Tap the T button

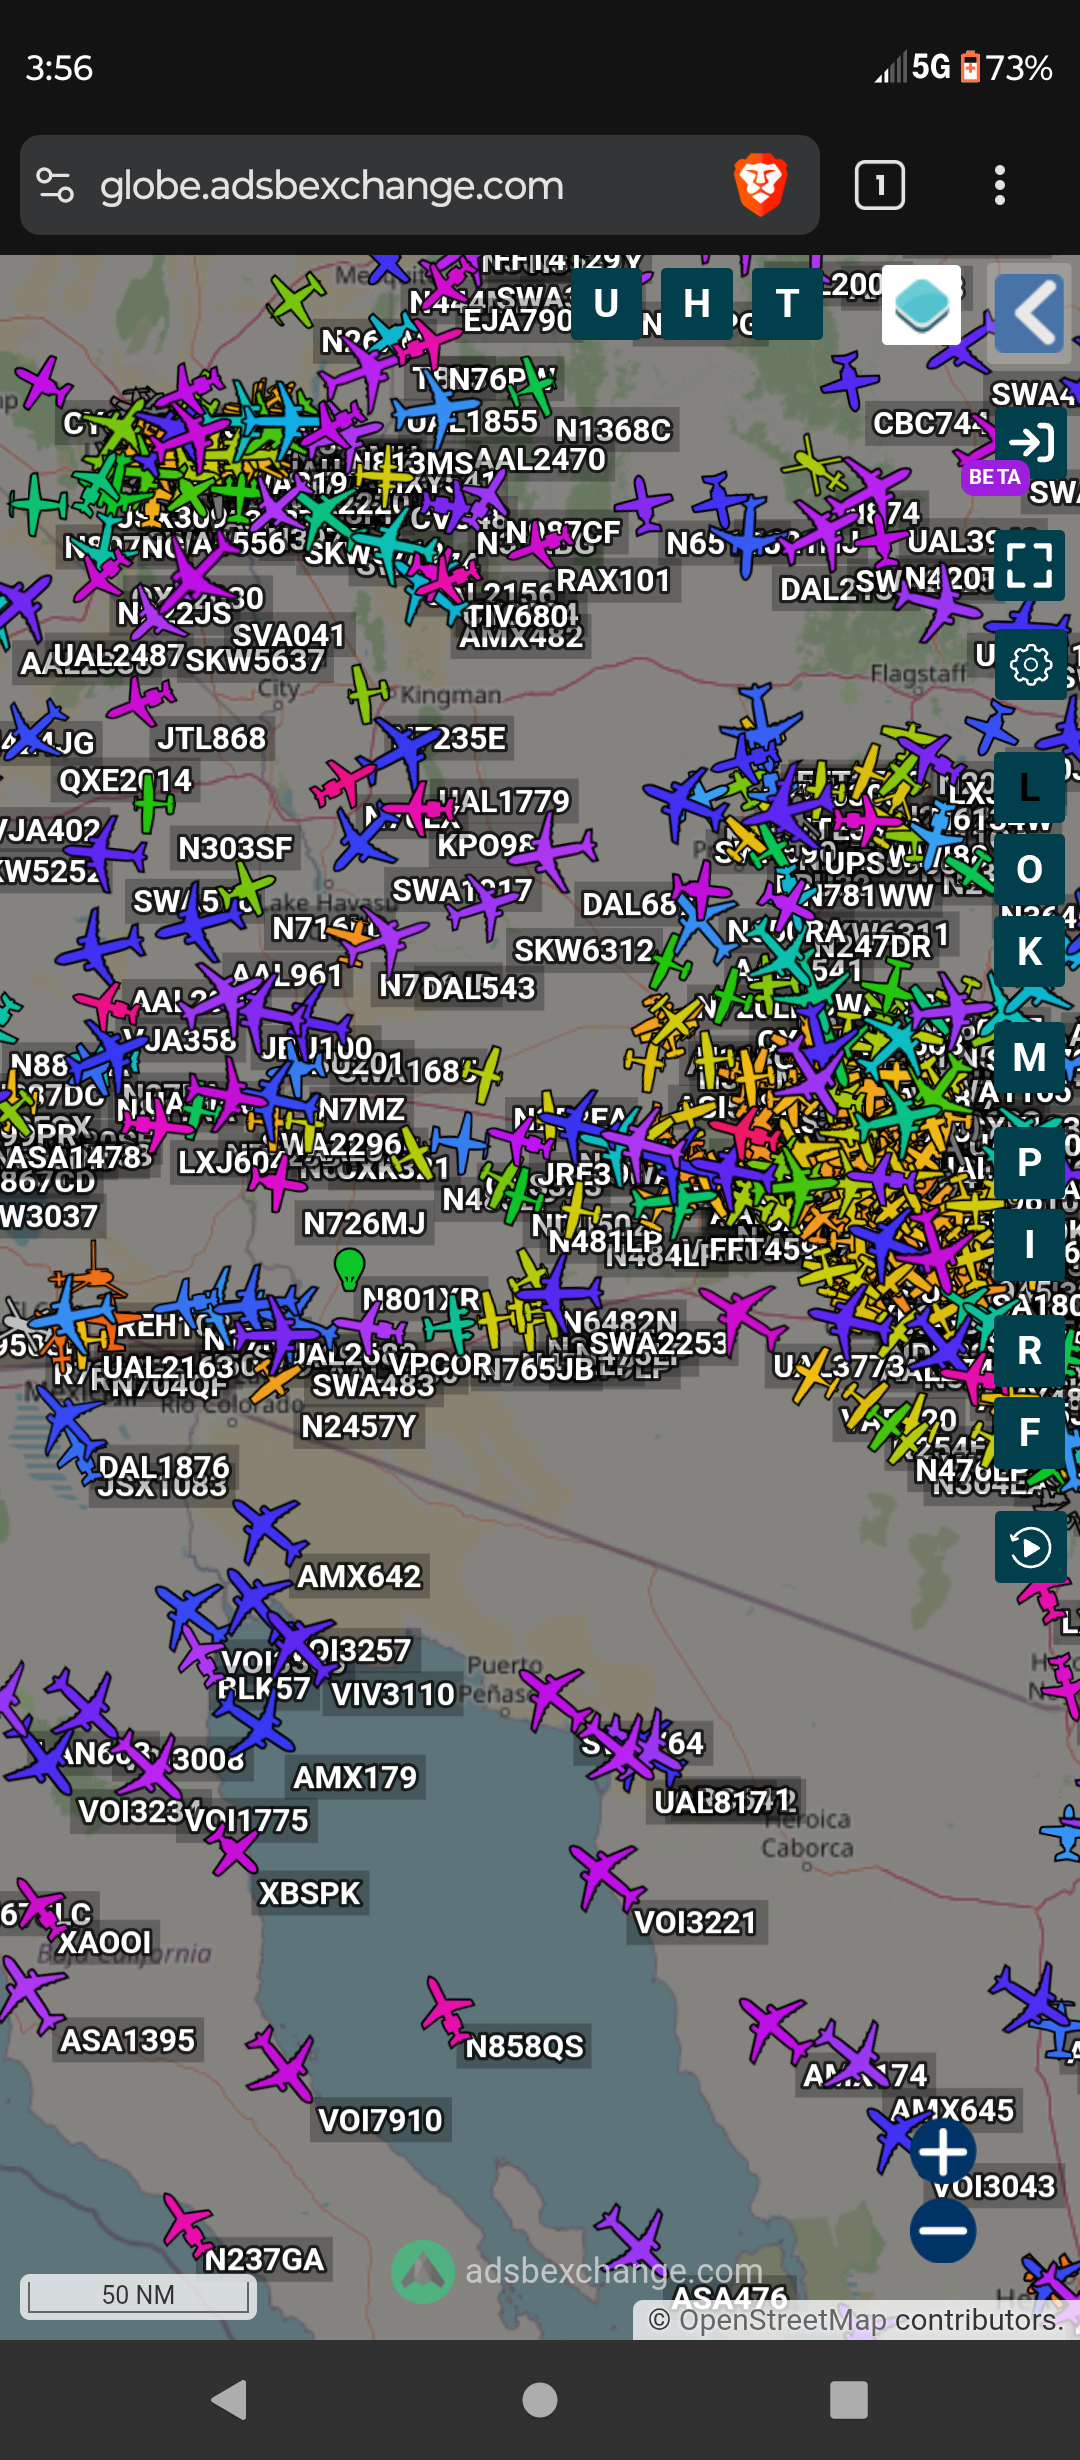click(x=787, y=304)
